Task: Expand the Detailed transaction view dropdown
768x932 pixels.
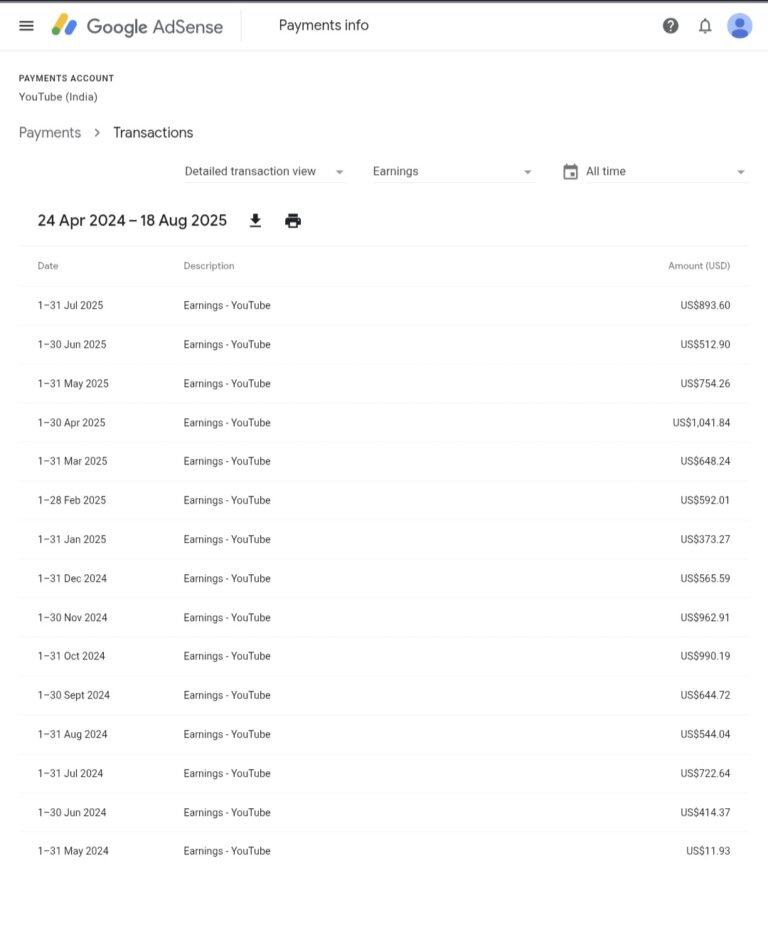Action: (264, 172)
